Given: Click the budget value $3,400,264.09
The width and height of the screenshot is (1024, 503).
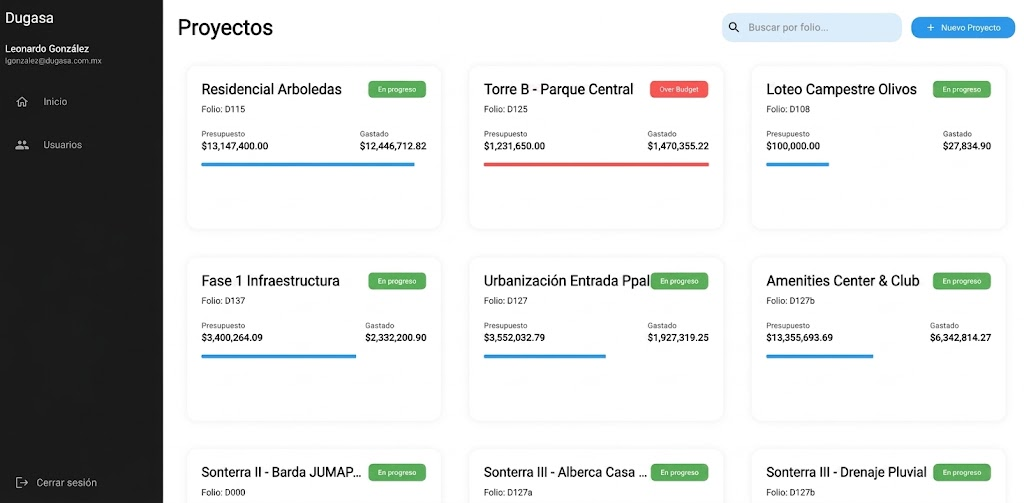Looking at the screenshot, I should 232,338.
